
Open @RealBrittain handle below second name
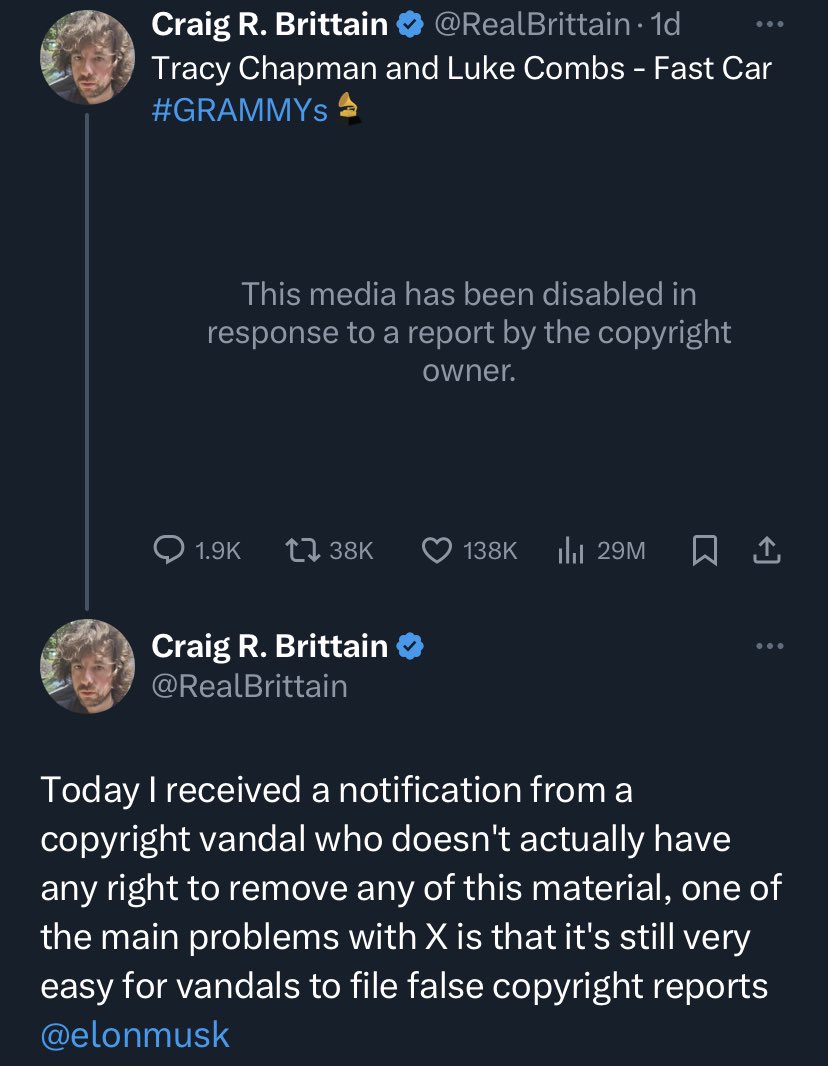point(249,686)
